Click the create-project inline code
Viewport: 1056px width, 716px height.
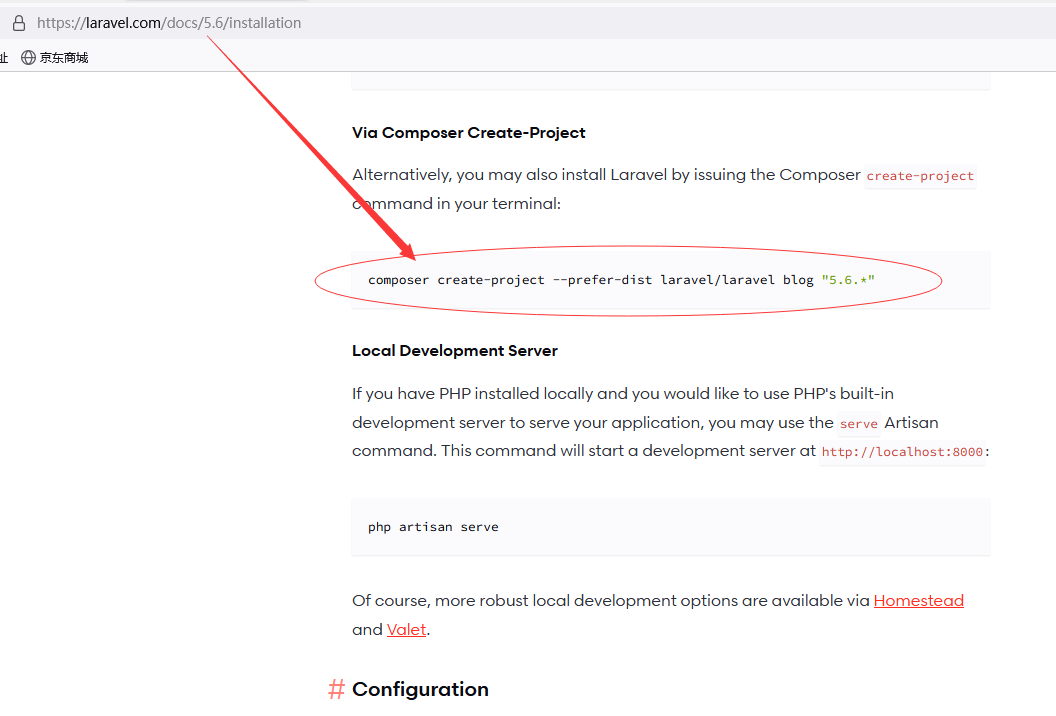(920, 176)
